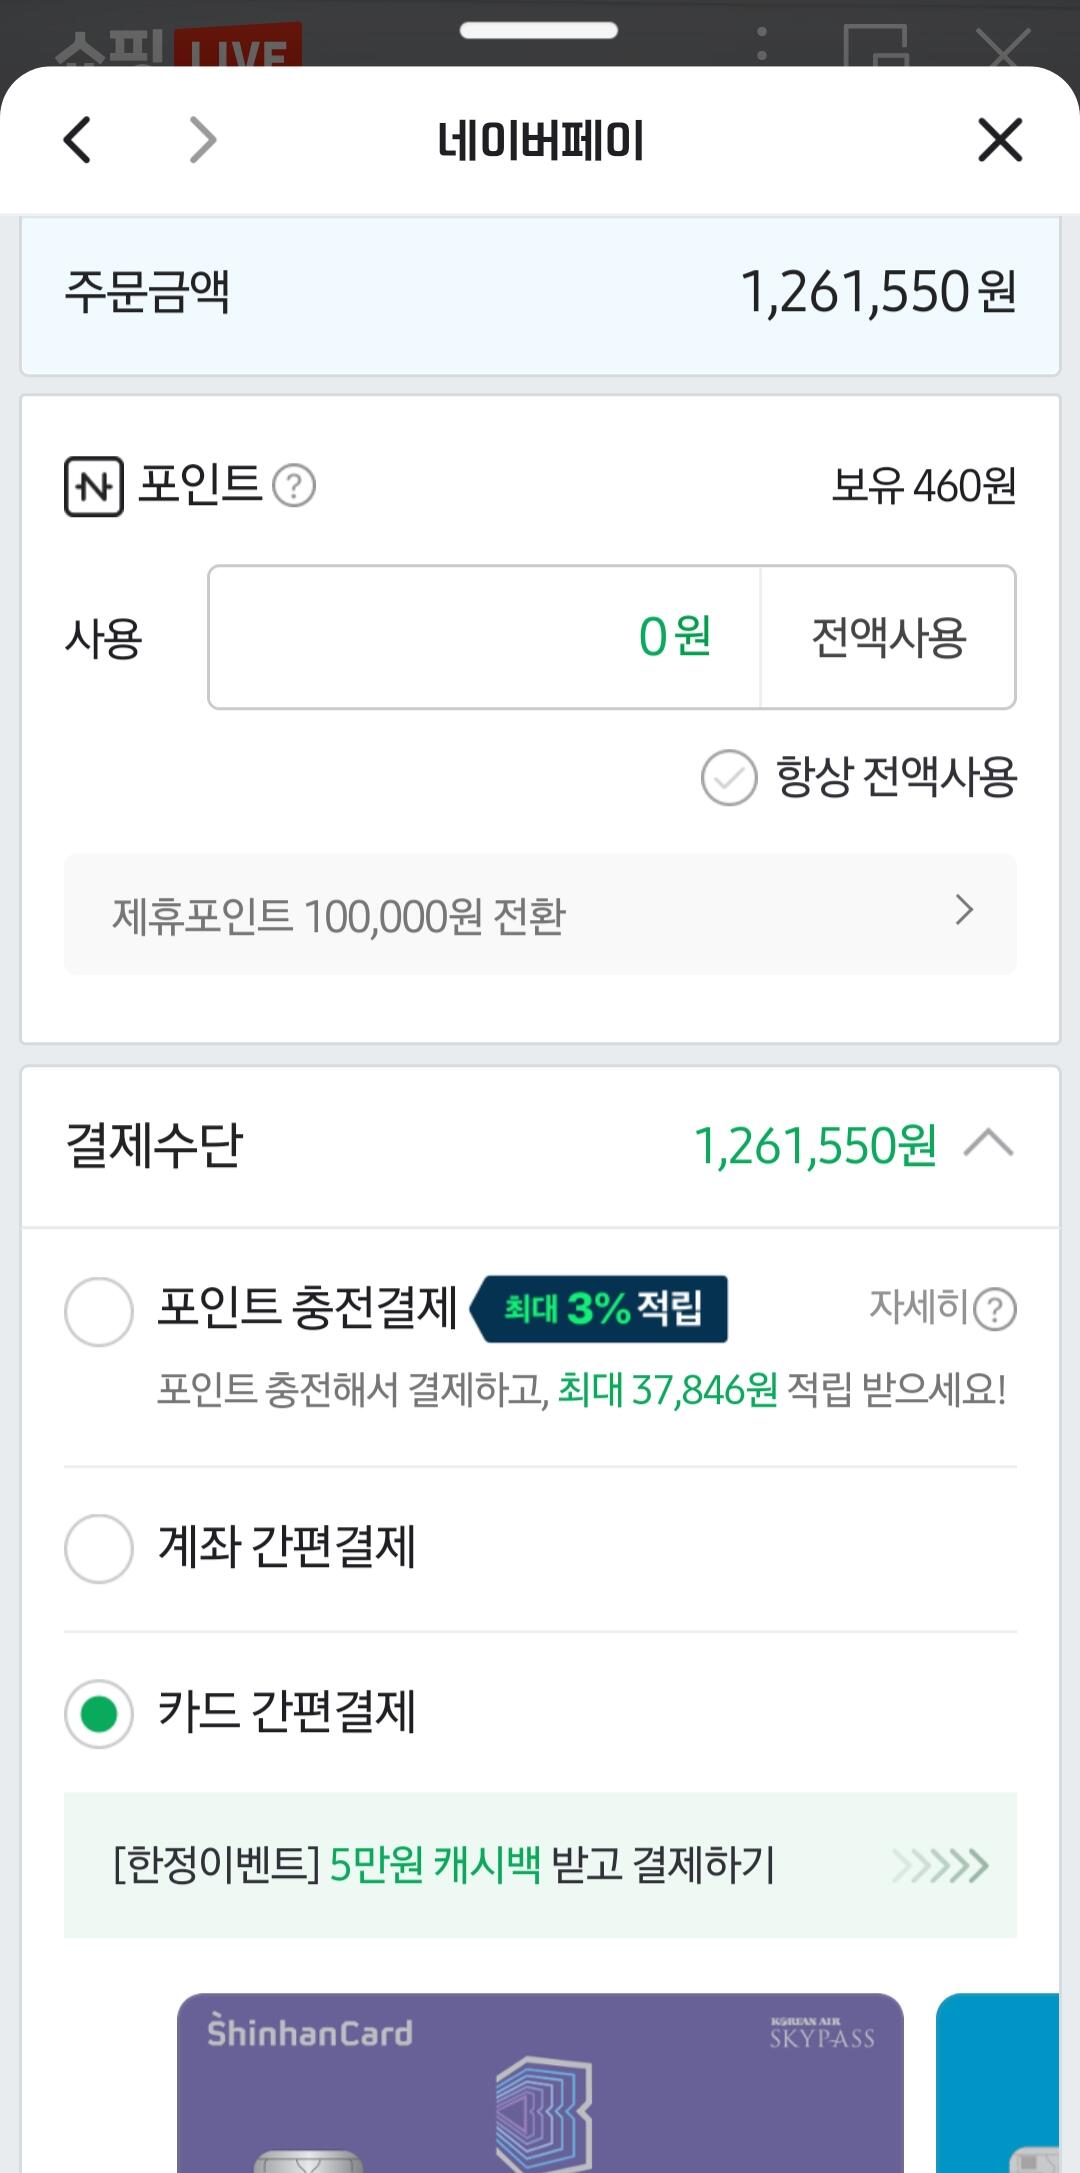Select 계좌 간편결제 radio option

coord(99,1548)
